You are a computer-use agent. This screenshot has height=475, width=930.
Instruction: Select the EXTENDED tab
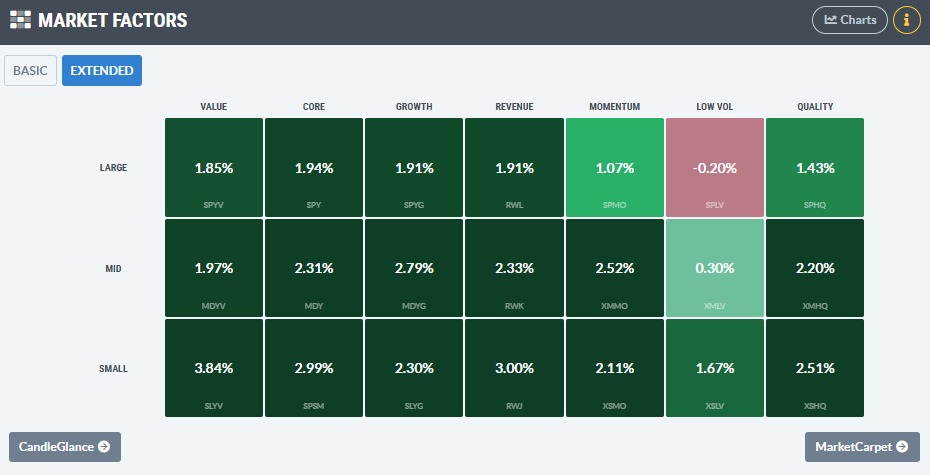point(102,71)
